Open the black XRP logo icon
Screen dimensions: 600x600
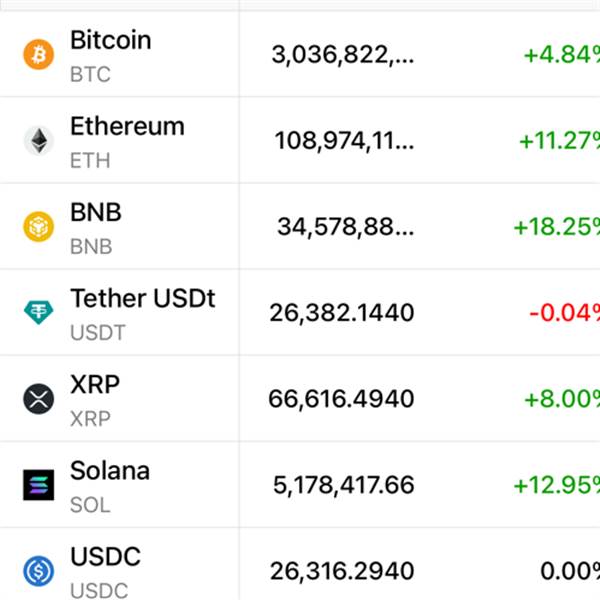[39, 399]
